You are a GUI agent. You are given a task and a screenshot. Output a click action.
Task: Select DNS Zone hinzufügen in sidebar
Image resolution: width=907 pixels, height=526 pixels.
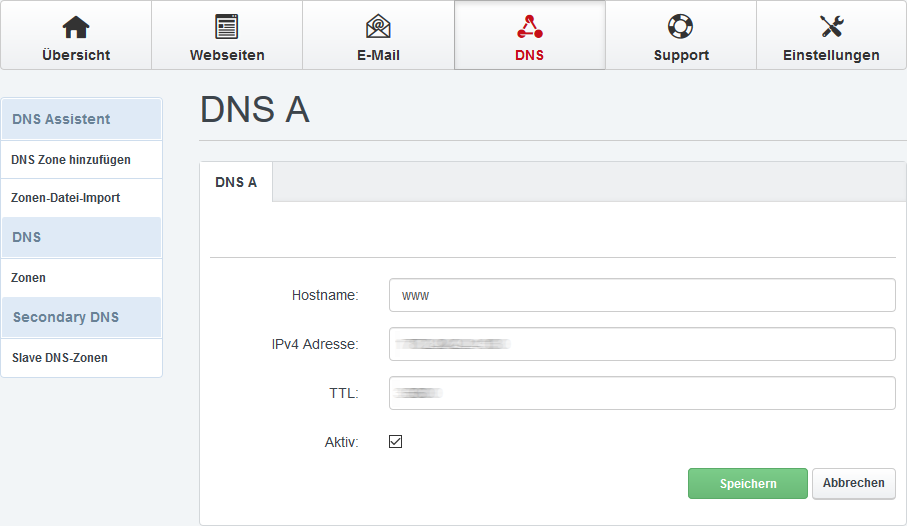click(71, 159)
